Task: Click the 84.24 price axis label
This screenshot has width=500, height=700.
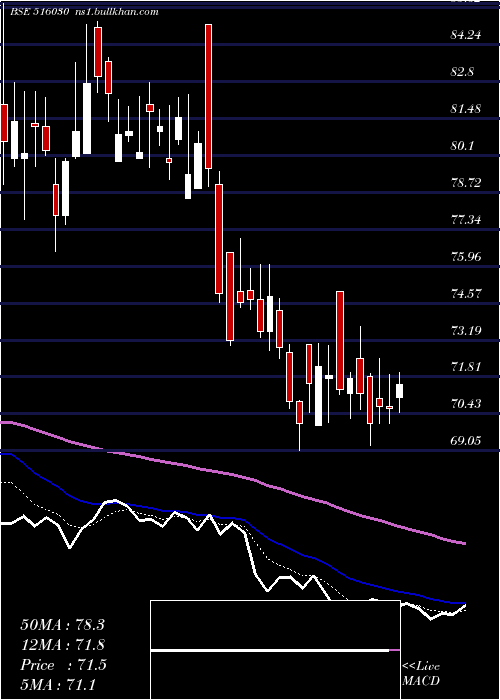Action: tap(466, 35)
